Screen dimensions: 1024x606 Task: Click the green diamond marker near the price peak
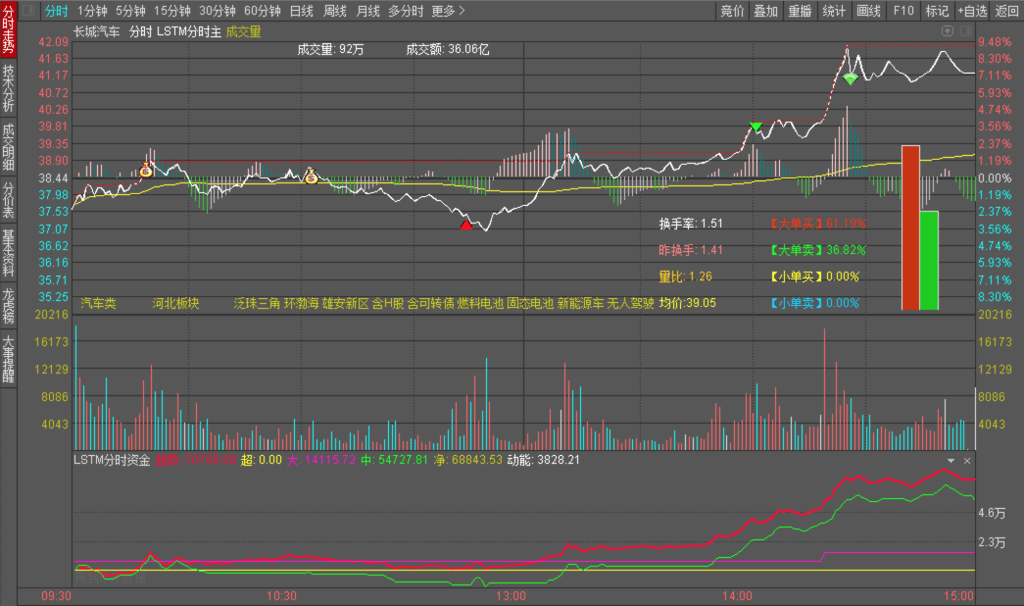point(849,78)
